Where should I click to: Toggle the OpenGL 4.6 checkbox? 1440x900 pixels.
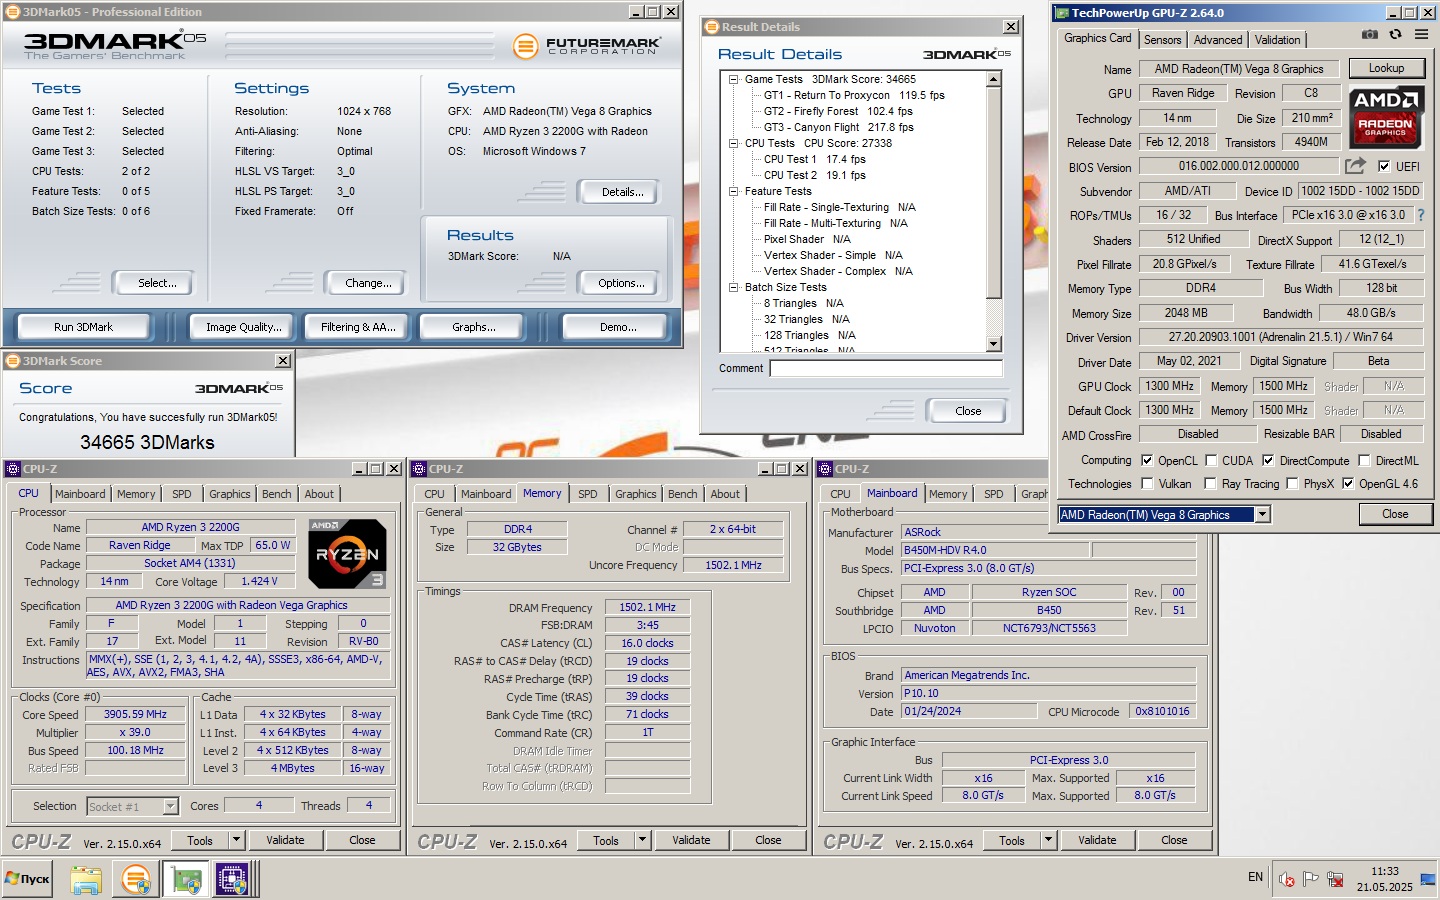(1348, 484)
